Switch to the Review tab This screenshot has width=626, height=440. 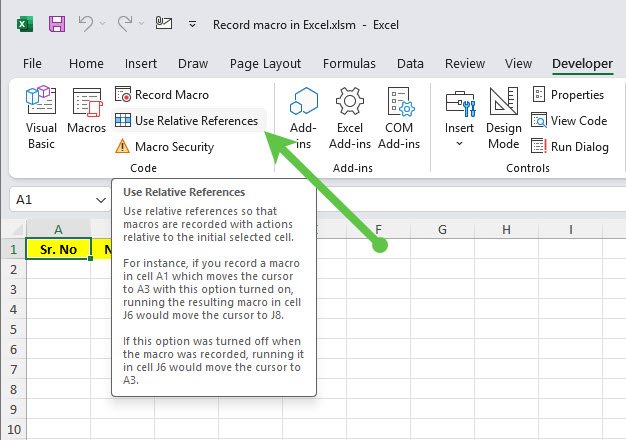click(x=465, y=63)
